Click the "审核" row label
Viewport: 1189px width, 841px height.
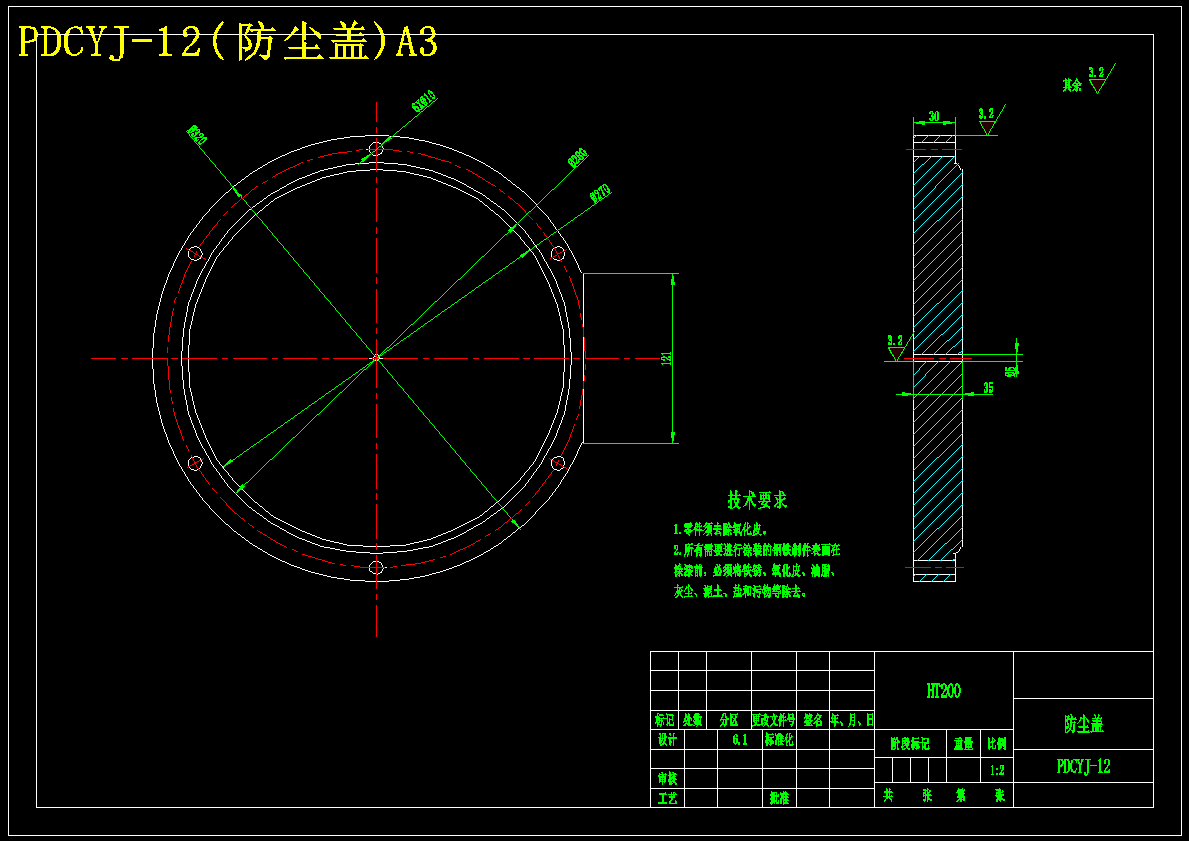click(x=667, y=778)
